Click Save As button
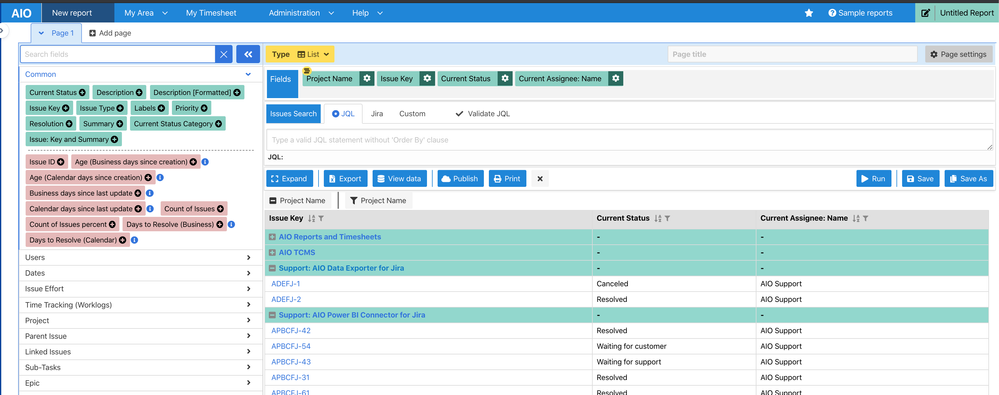 [x=969, y=179]
